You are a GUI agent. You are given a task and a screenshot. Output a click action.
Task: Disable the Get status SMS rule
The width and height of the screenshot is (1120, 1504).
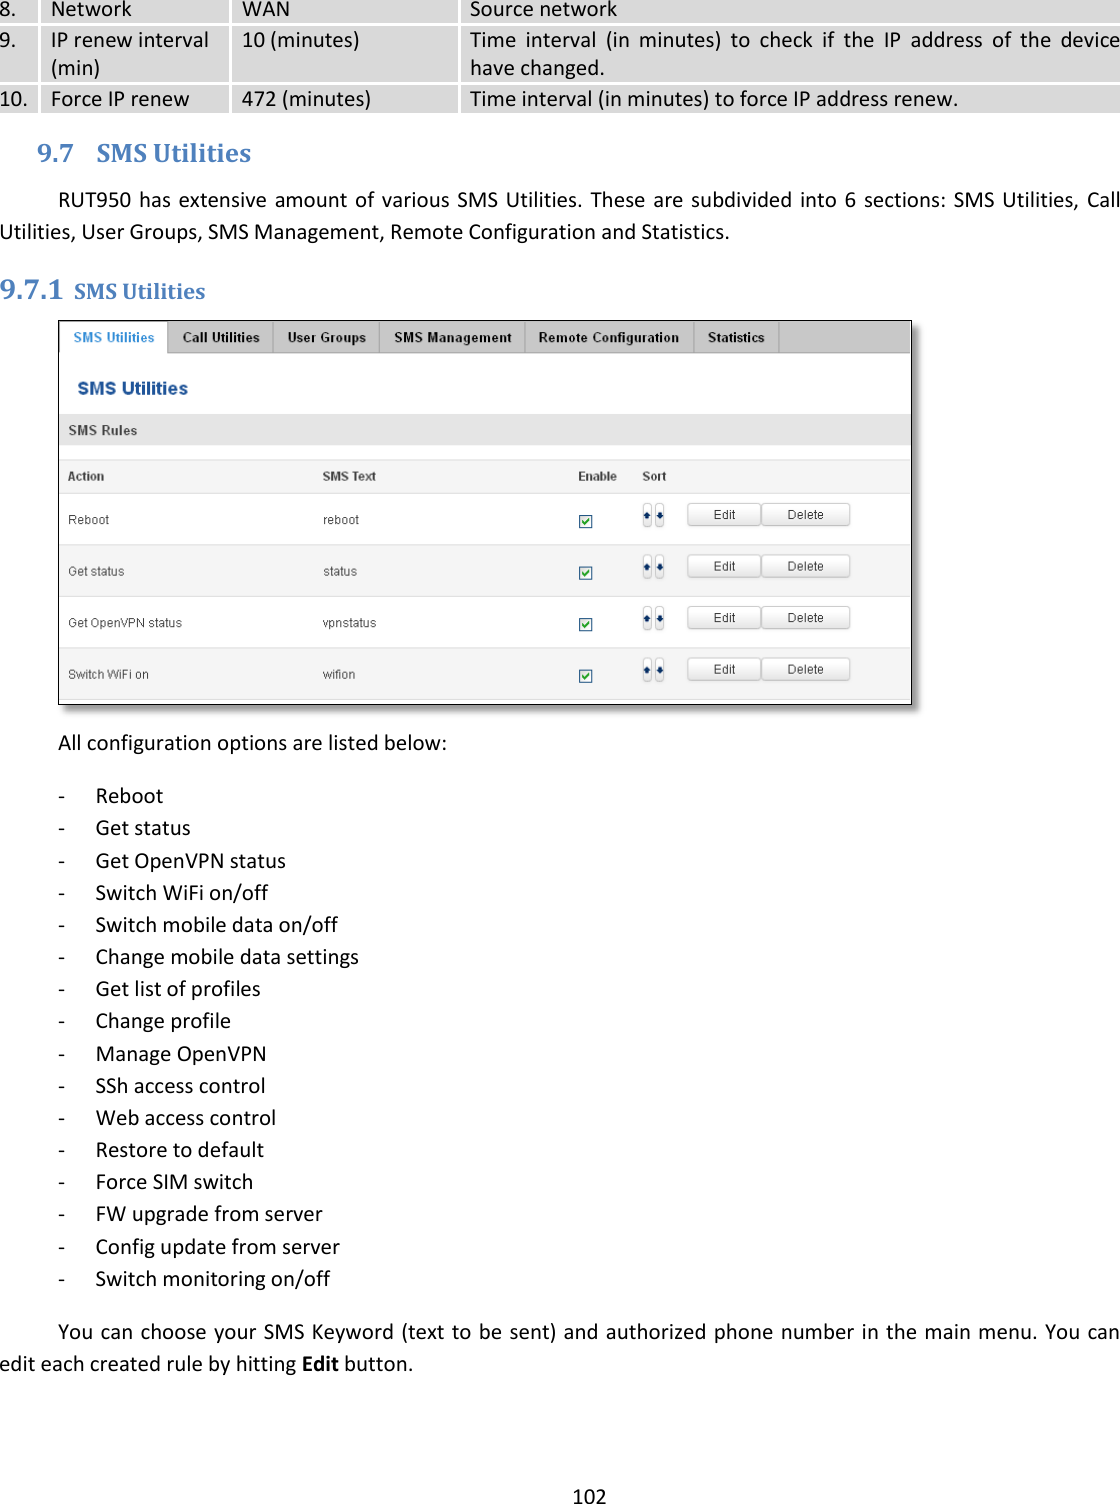coord(586,572)
